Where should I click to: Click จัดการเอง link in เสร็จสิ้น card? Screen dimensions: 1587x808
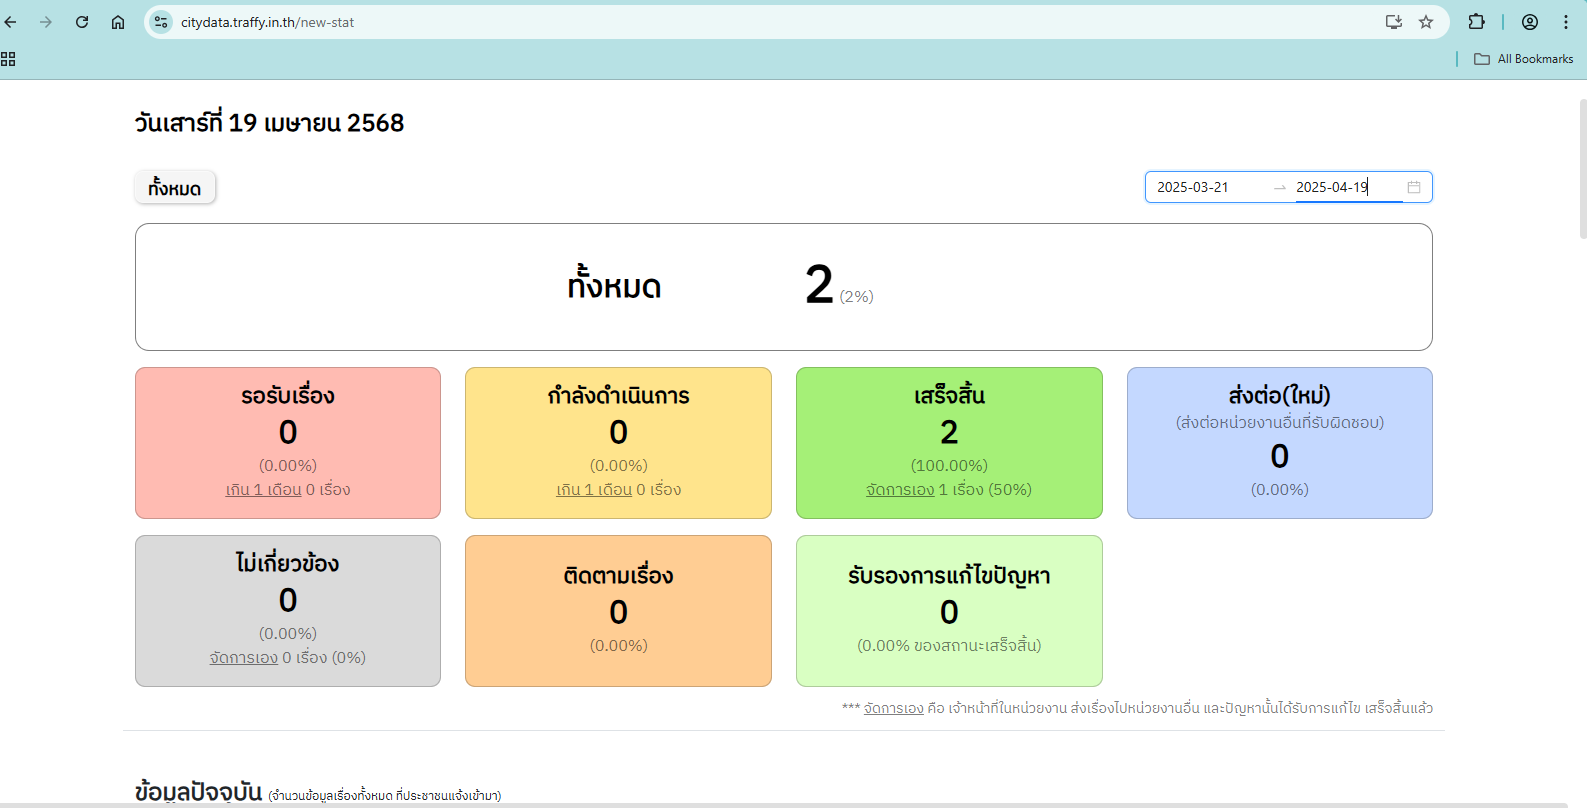tap(900, 490)
